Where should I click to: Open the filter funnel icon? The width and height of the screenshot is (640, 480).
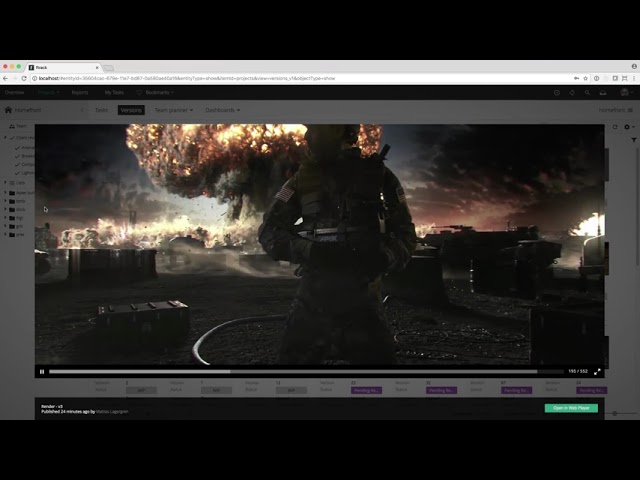634,140
